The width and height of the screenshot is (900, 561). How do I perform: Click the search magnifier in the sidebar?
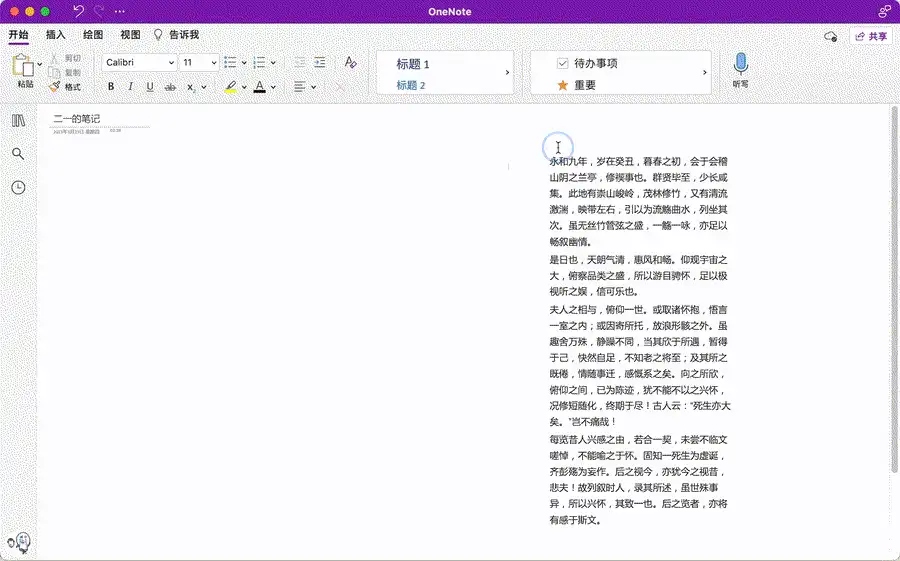click(x=18, y=154)
